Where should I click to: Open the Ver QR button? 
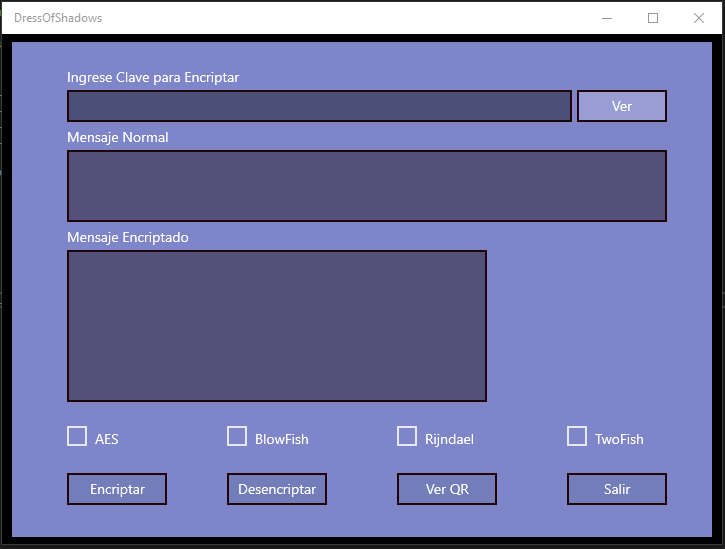pos(447,489)
